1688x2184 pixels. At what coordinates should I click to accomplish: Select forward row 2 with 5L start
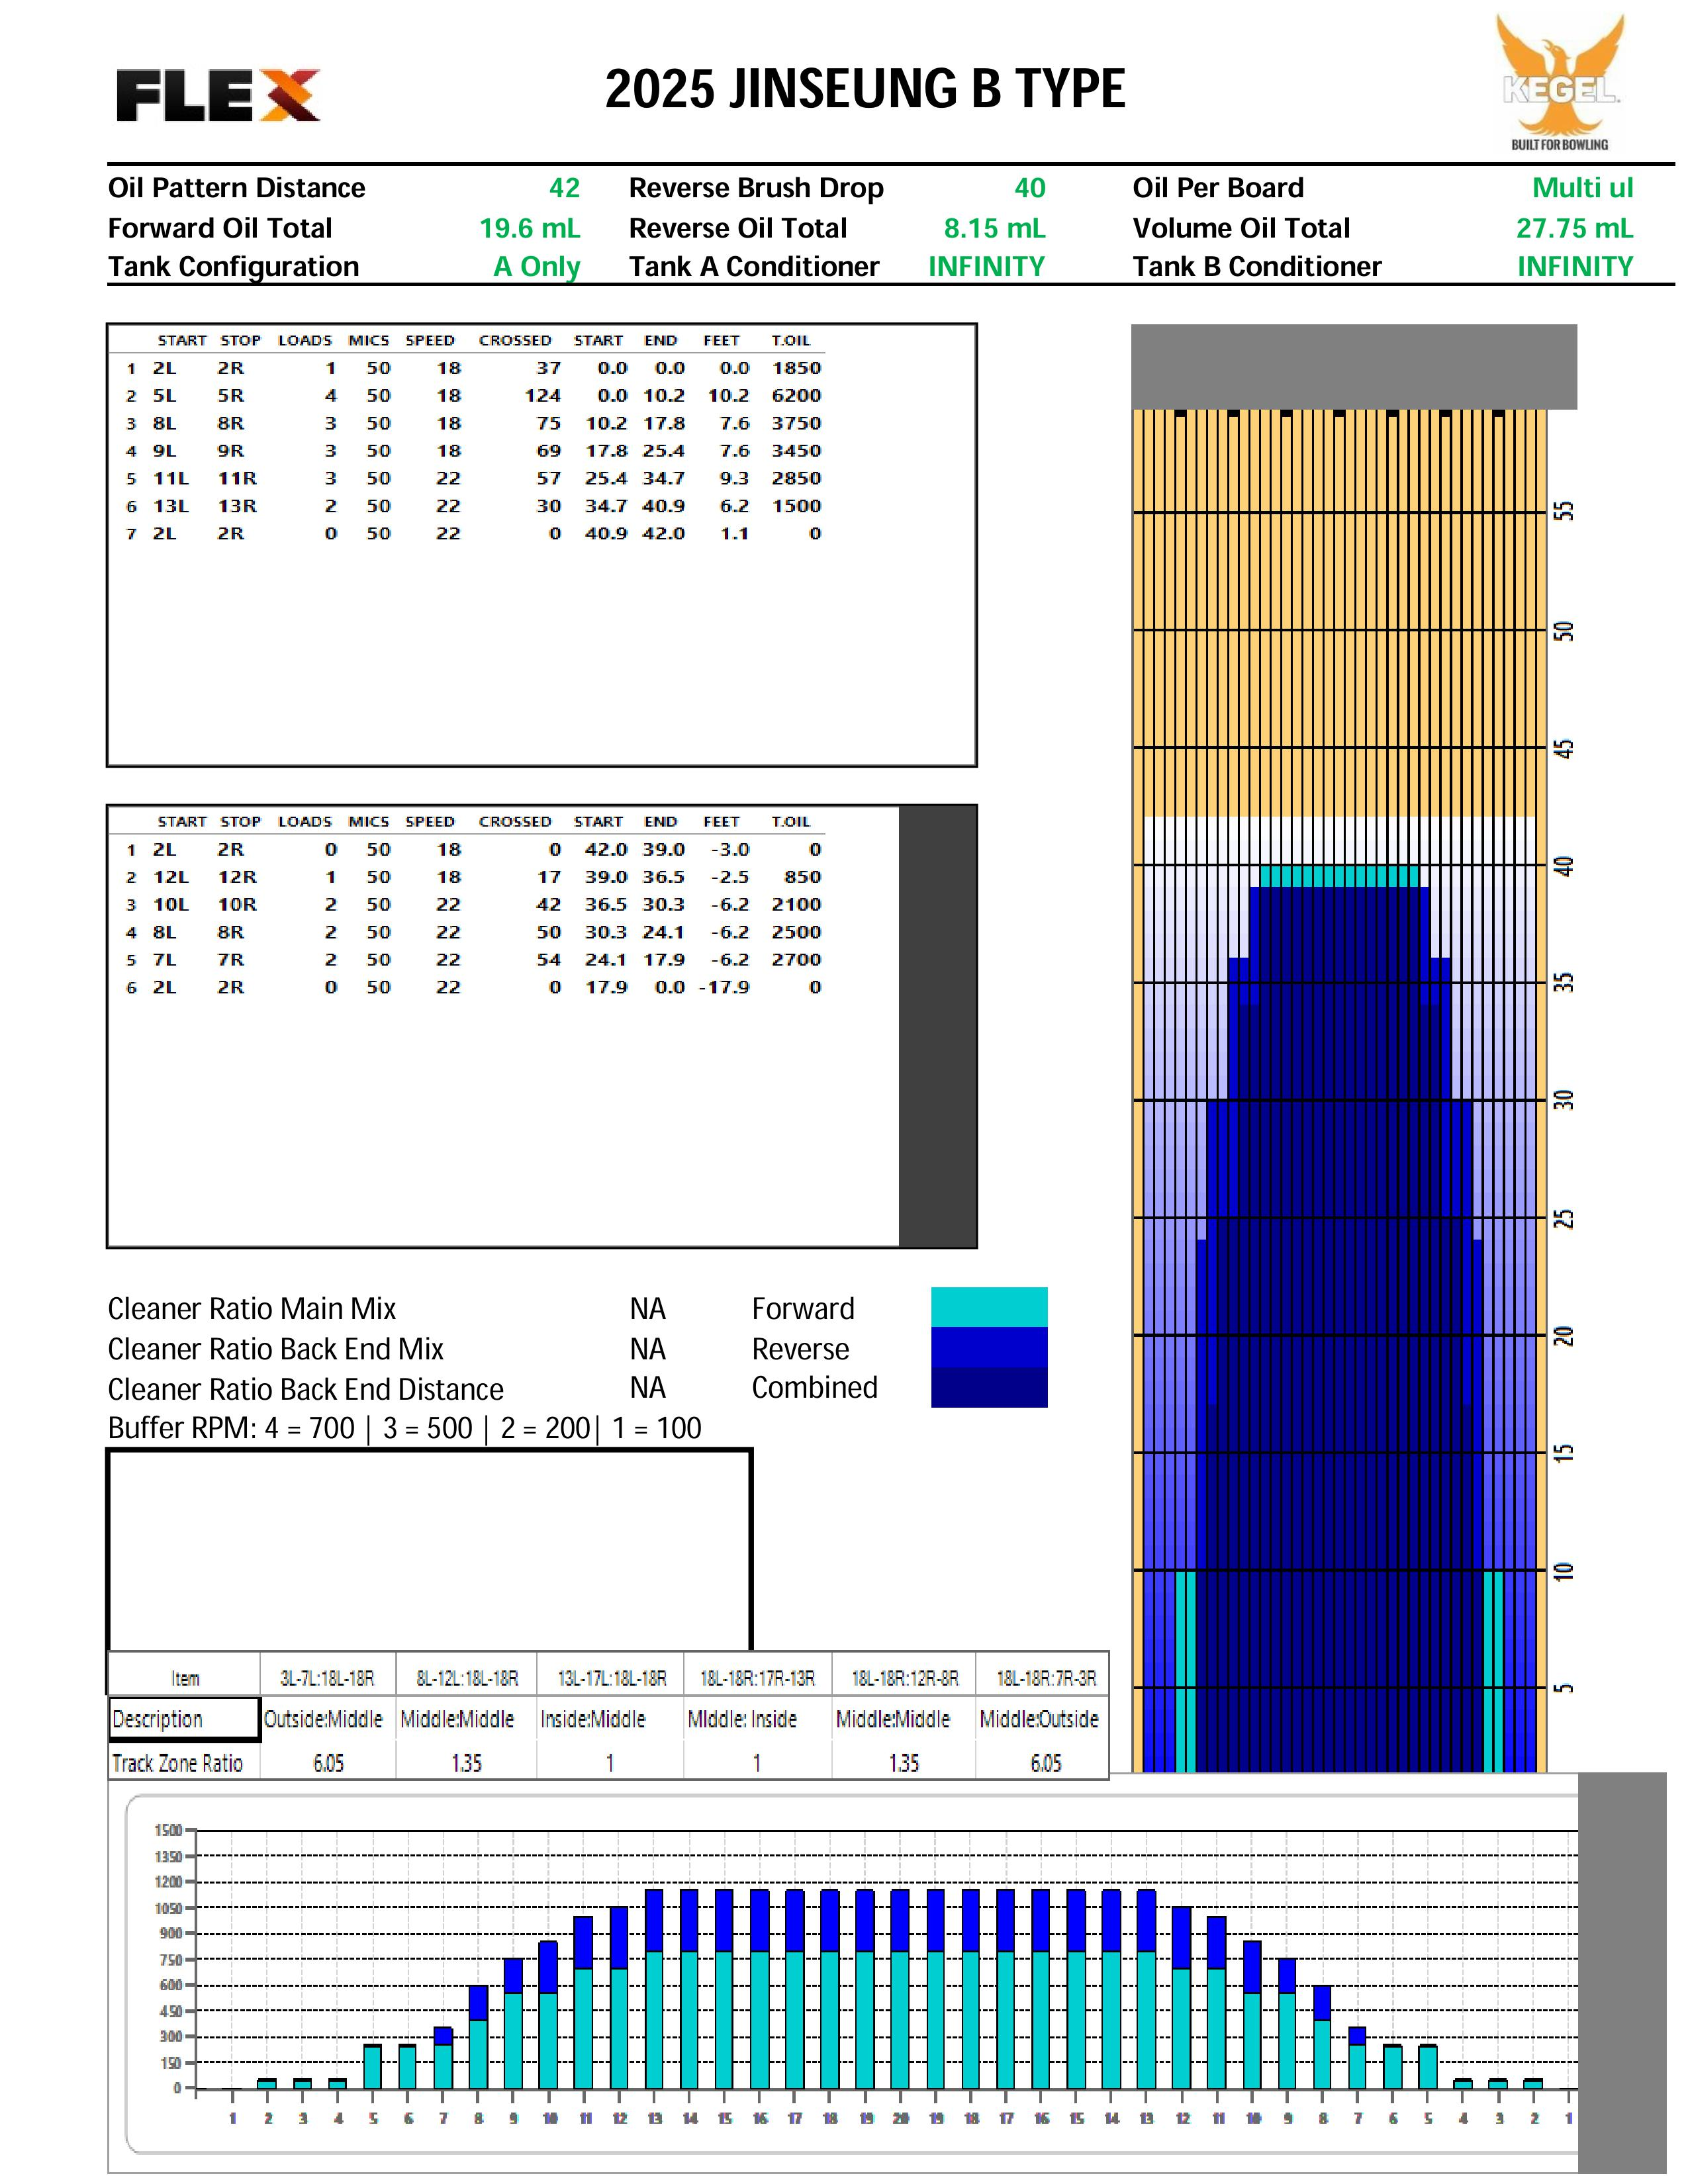tap(164, 396)
